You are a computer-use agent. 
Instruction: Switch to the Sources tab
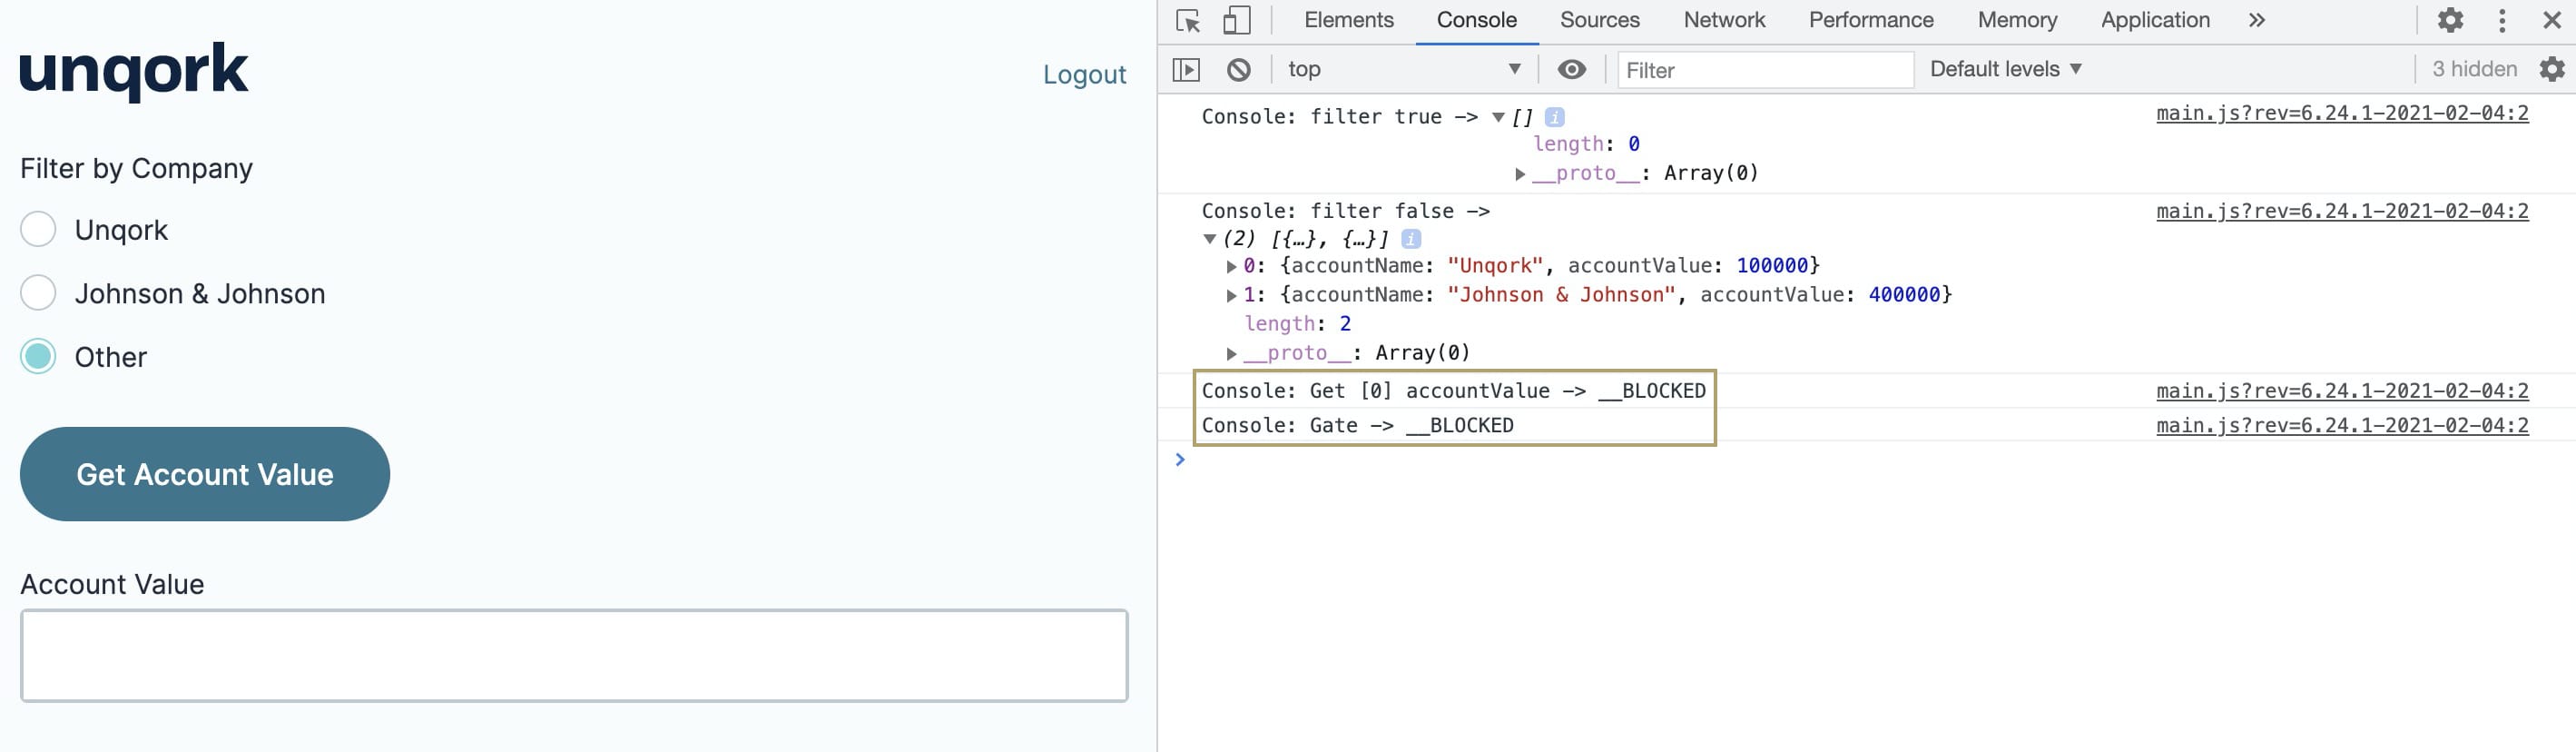1599,20
